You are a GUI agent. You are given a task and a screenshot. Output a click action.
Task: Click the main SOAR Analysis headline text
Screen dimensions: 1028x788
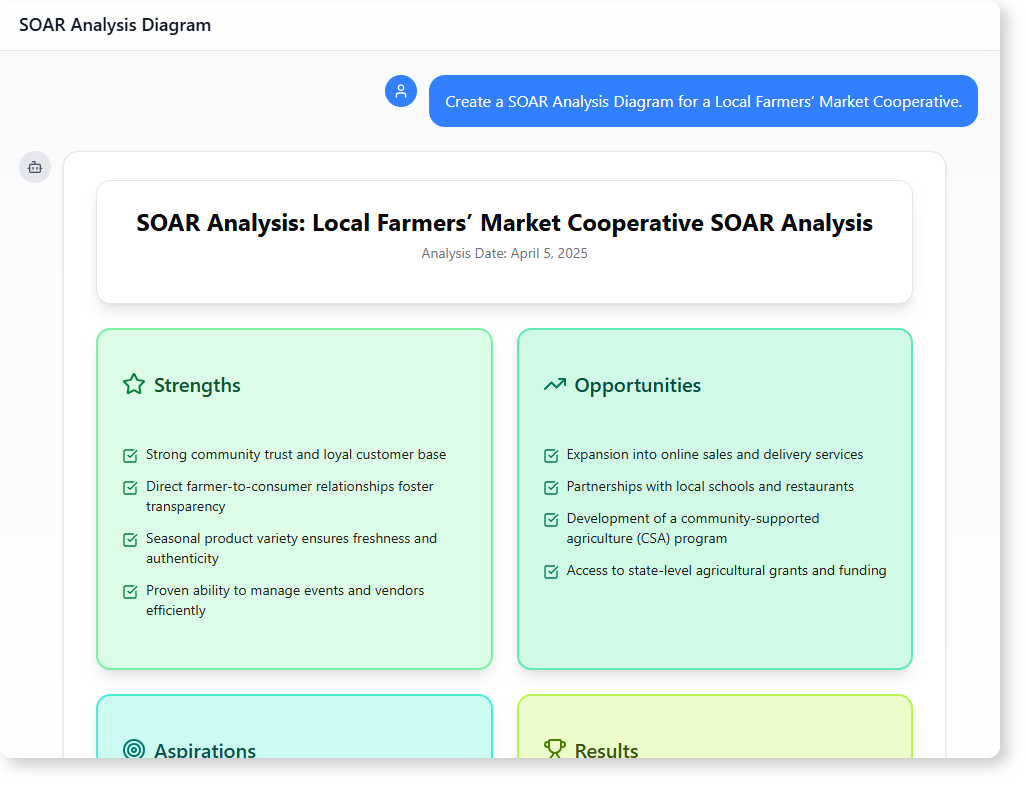(504, 222)
